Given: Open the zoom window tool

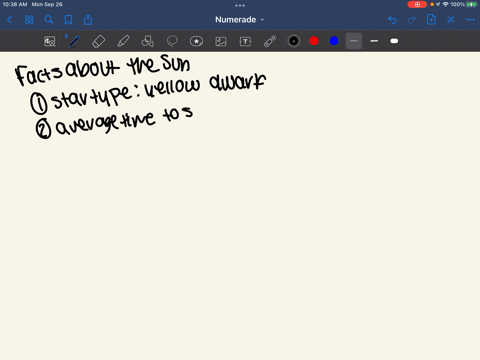Looking at the screenshot, I should [x=50, y=41].
